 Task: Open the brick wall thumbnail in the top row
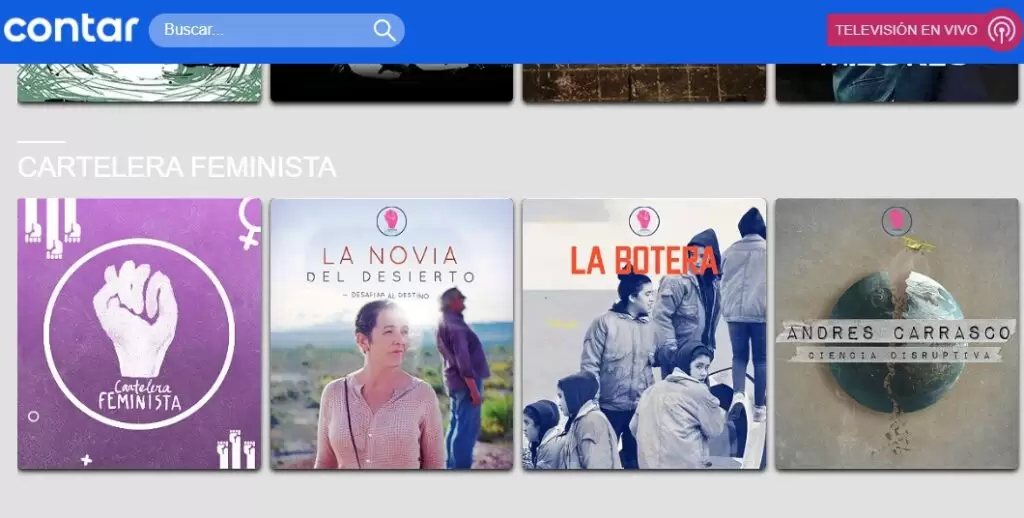[x=643, y=82]
